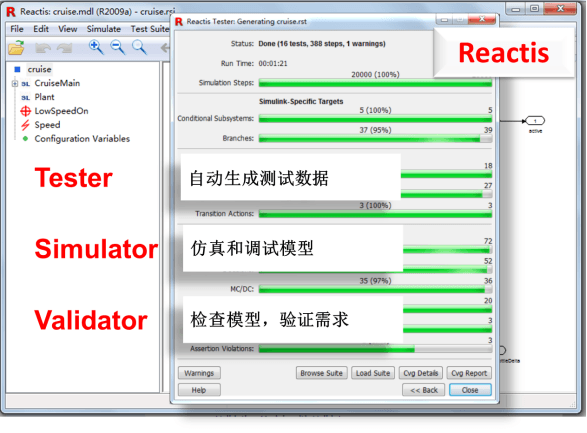
Task: Click the Transition Actions progress bar
Action: (375, 214)
